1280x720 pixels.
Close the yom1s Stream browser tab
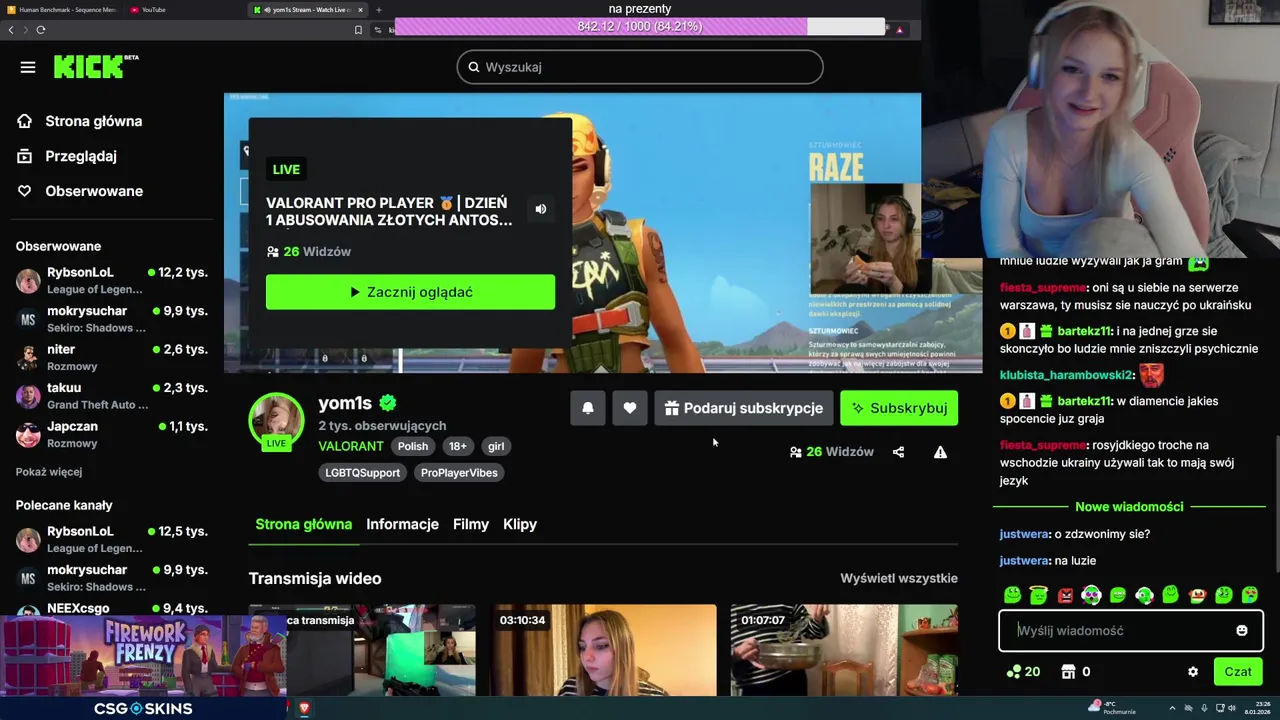pyautogui.click(x=361, y=10)
